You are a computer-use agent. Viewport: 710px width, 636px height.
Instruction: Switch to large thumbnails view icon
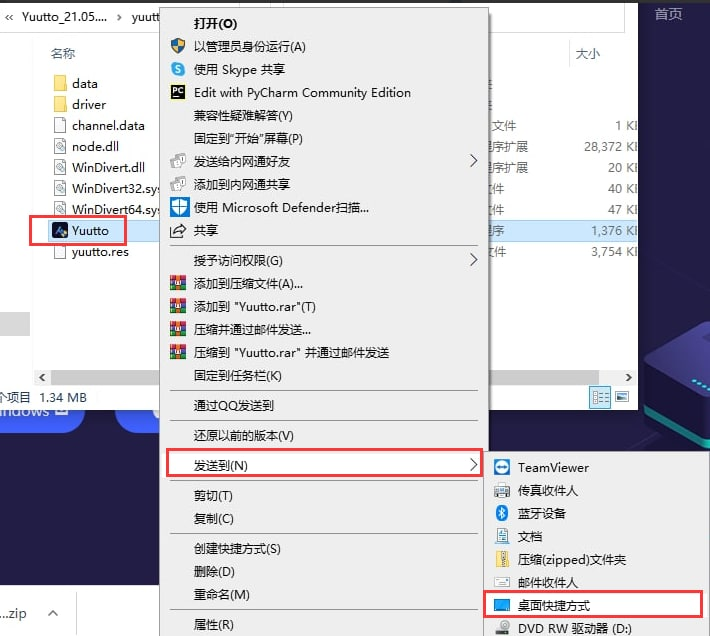click(622, 397)
